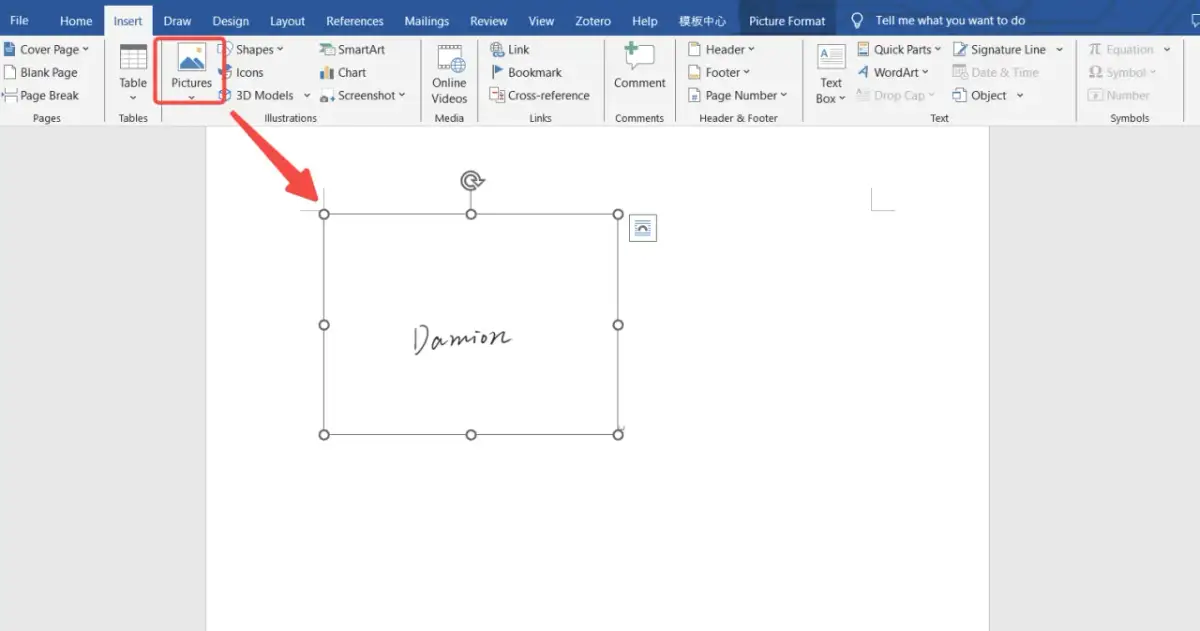1200x631 pixels.
Task: Insert a Chart from Illustrations group
Action: click(343, 72)
